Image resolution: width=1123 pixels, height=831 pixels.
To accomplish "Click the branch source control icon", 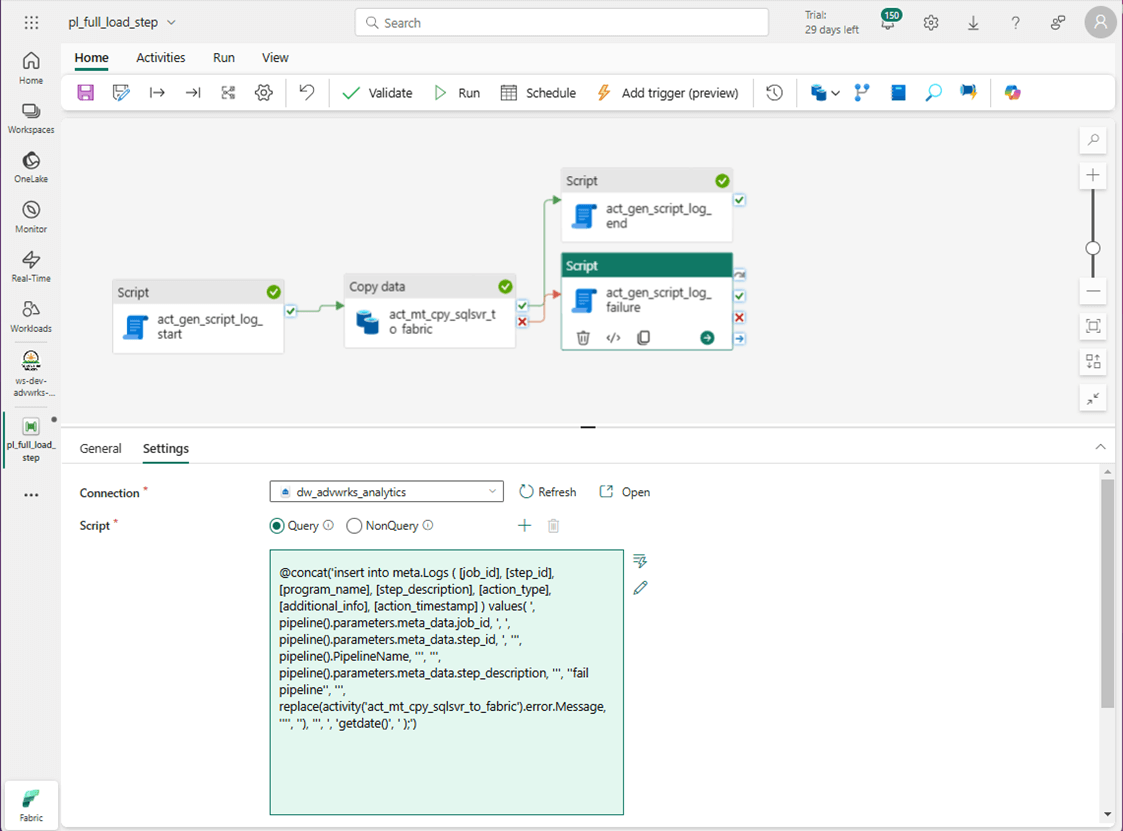I will [862, 92].
